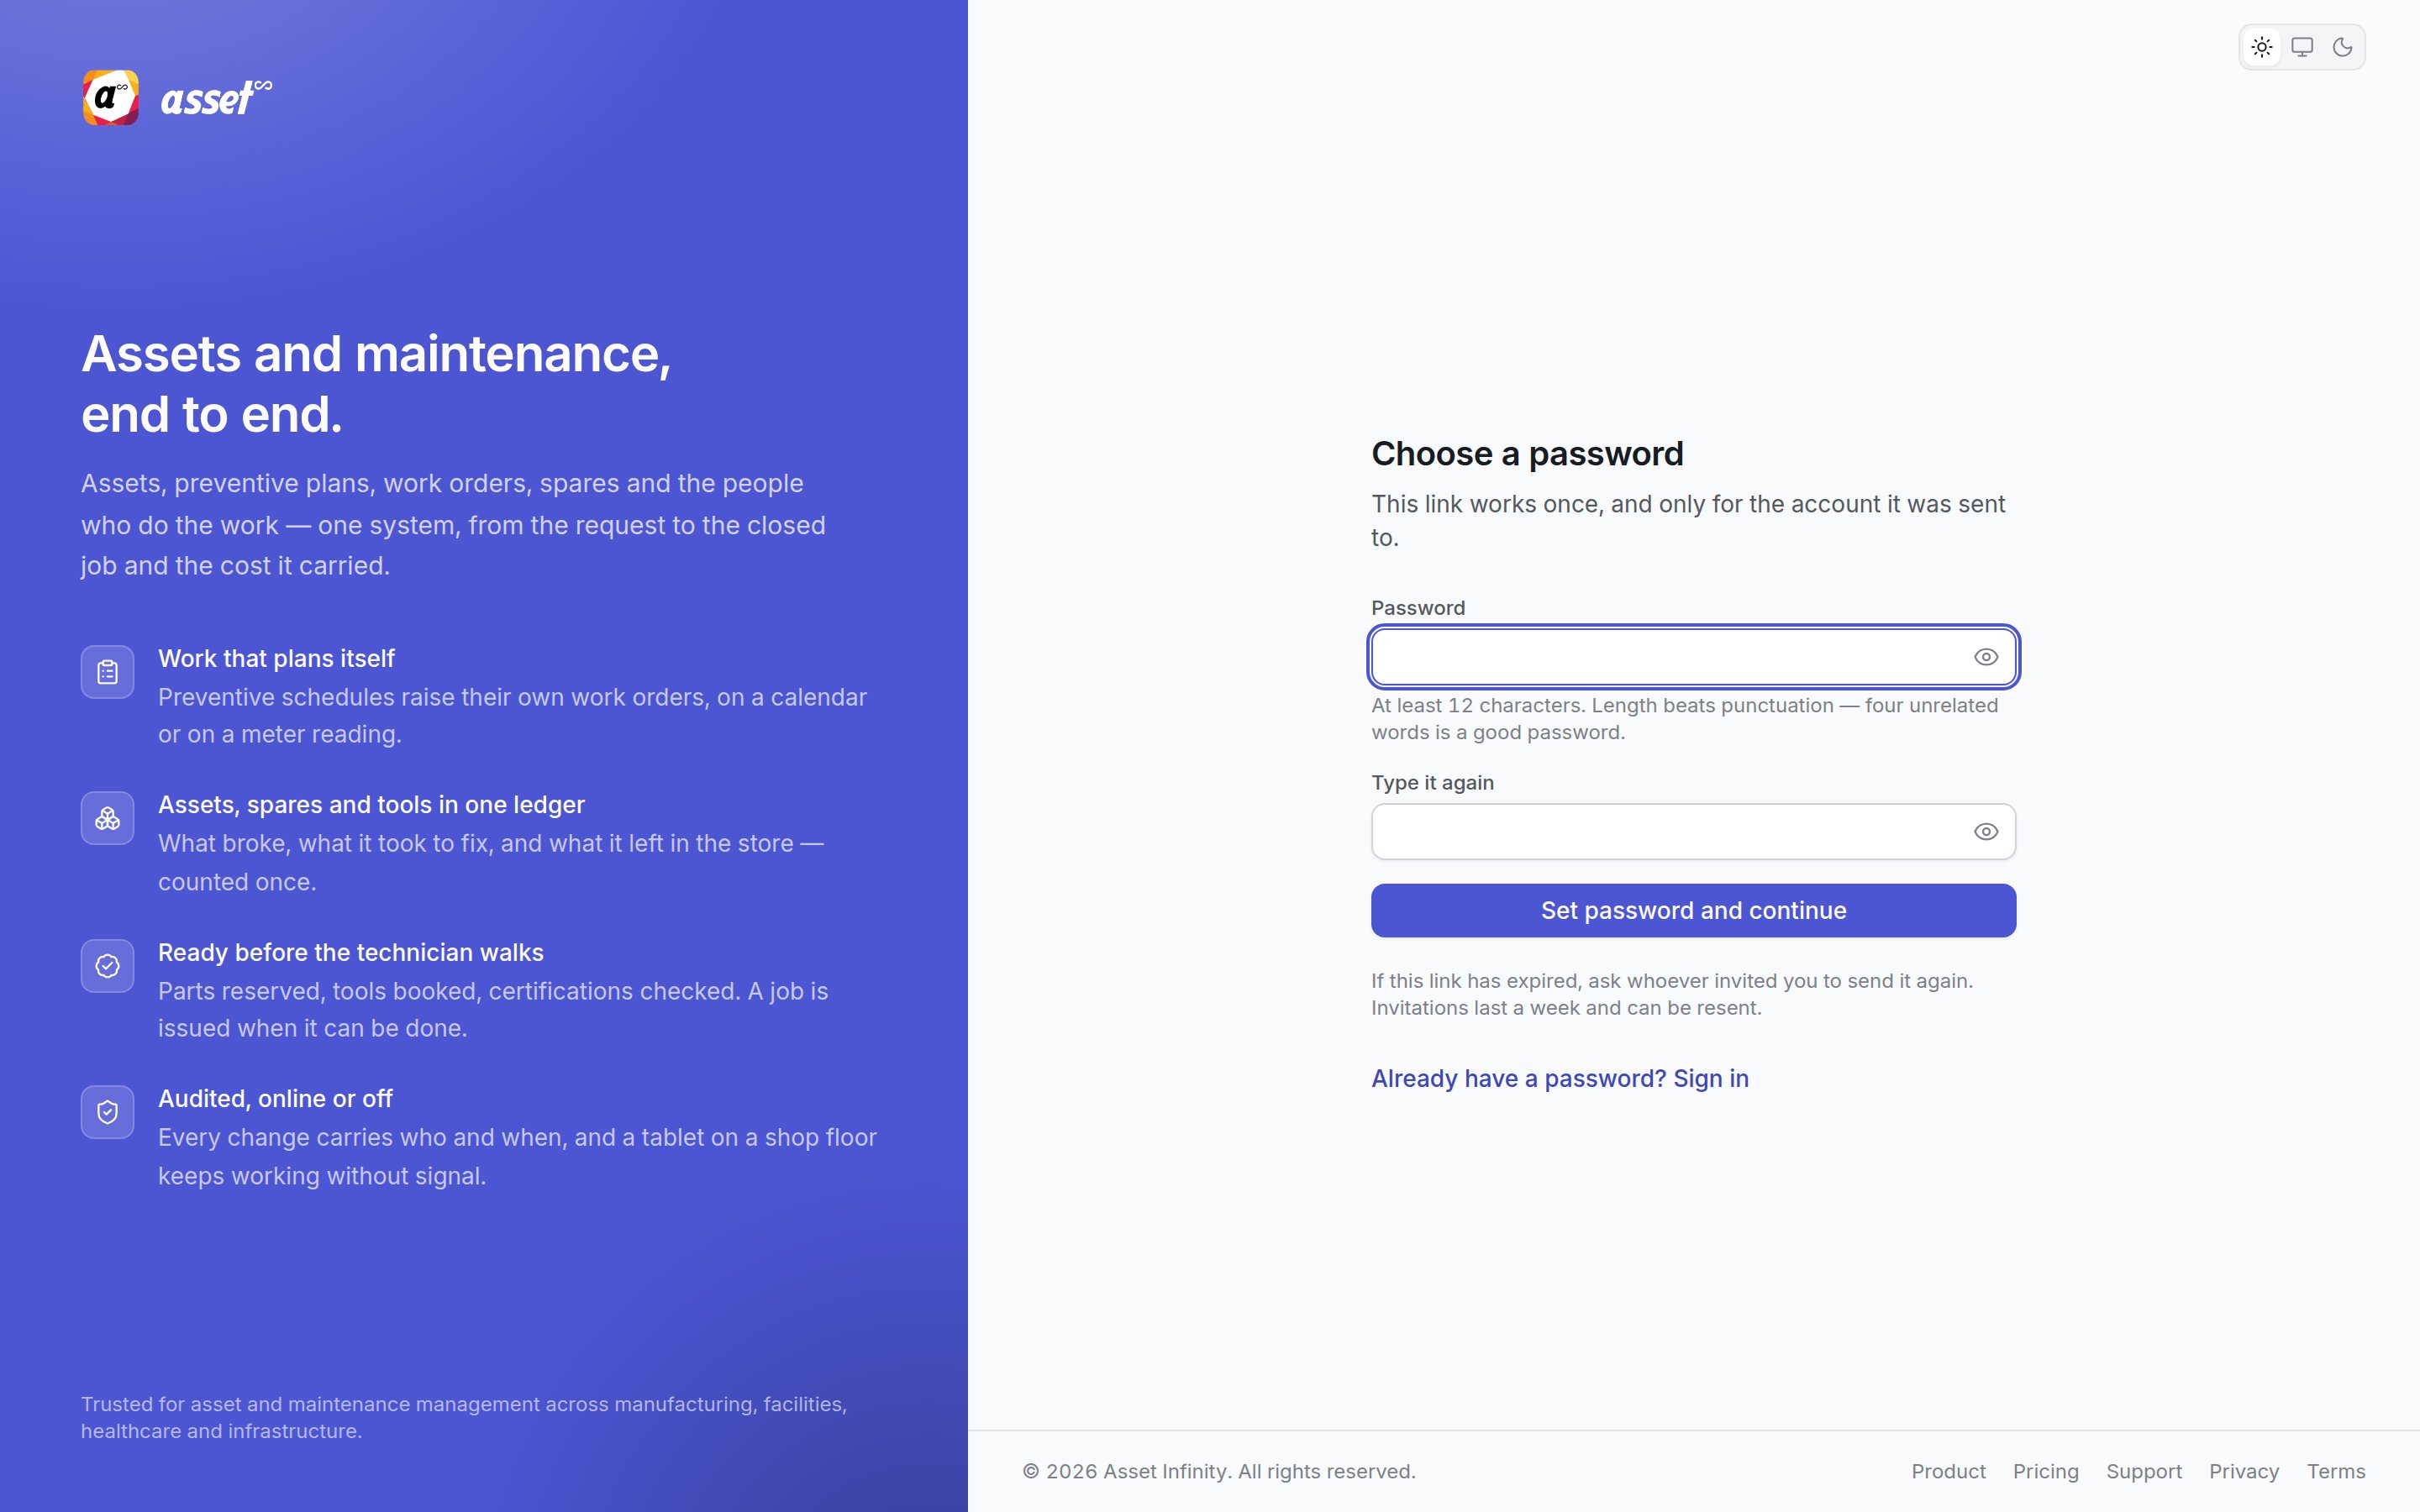Click the Type it again label
The image size is (2420, 1512).
(1432, 783)
